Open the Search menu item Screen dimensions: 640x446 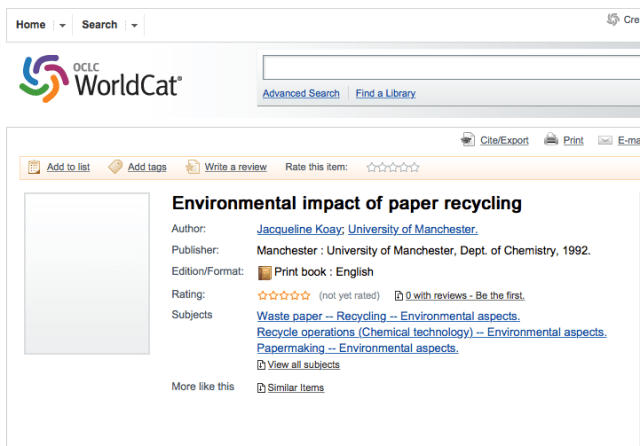pos(99,25)
